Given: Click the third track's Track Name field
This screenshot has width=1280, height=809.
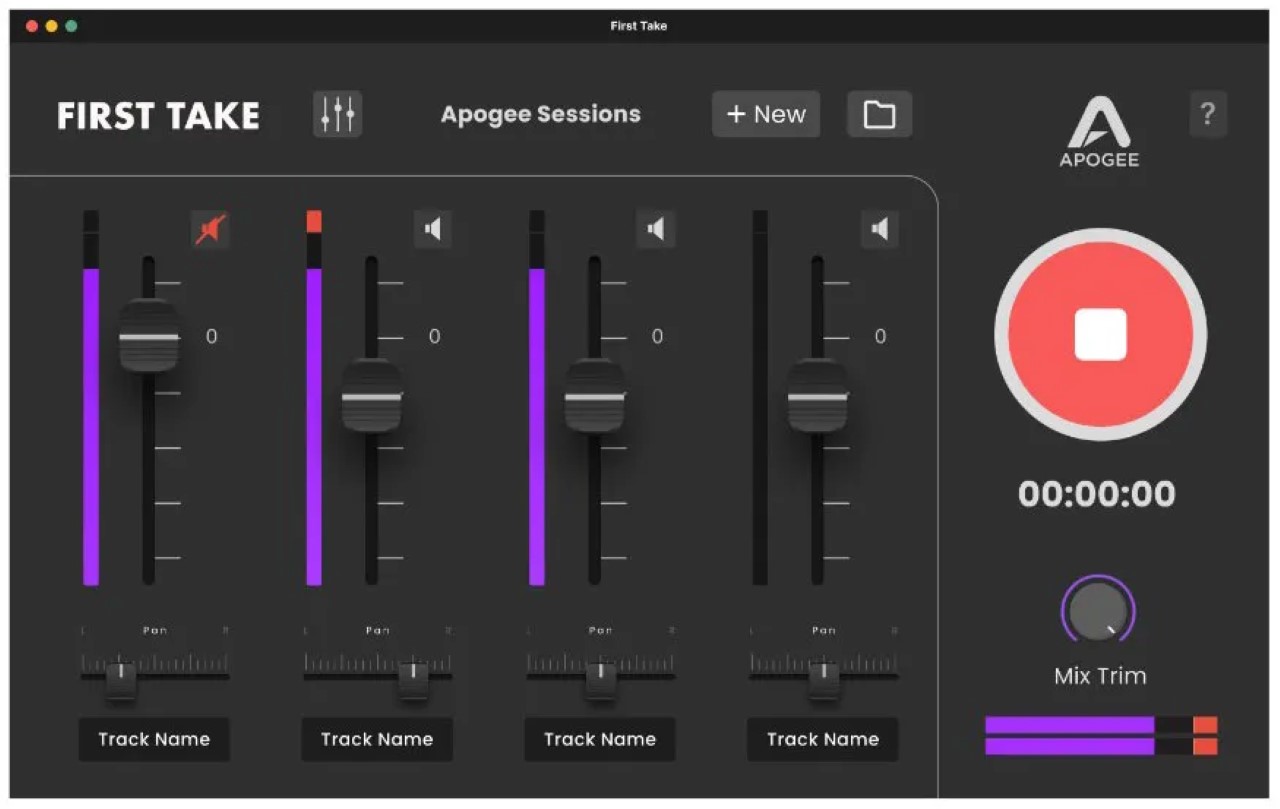Looking at the screenshot, I should coord(600,739).
